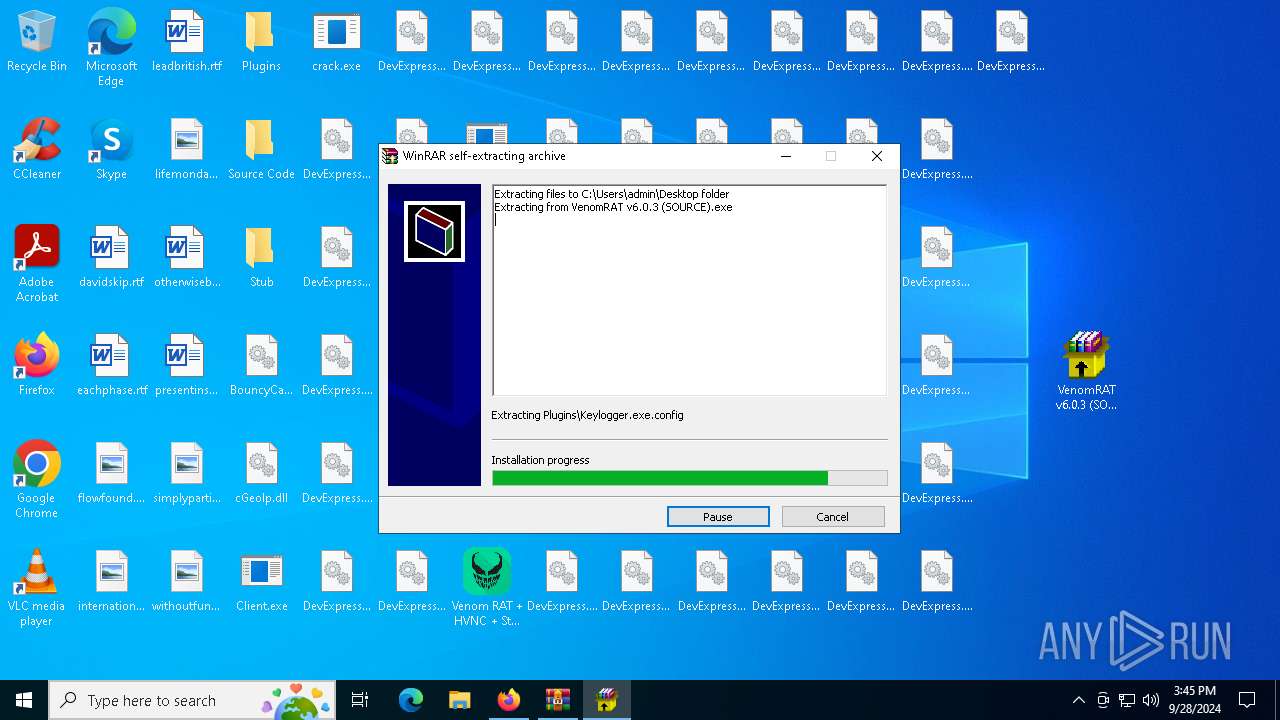Select the internation image file icon

pyautogui.click(x=111, y=582)
